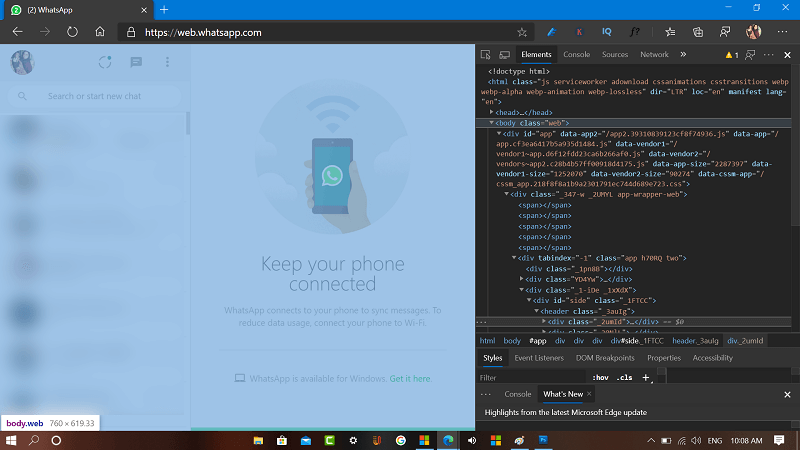Viewport: 800px width, 450px height.
Task: Open the Network tab
Action: (x=654, y=55)
